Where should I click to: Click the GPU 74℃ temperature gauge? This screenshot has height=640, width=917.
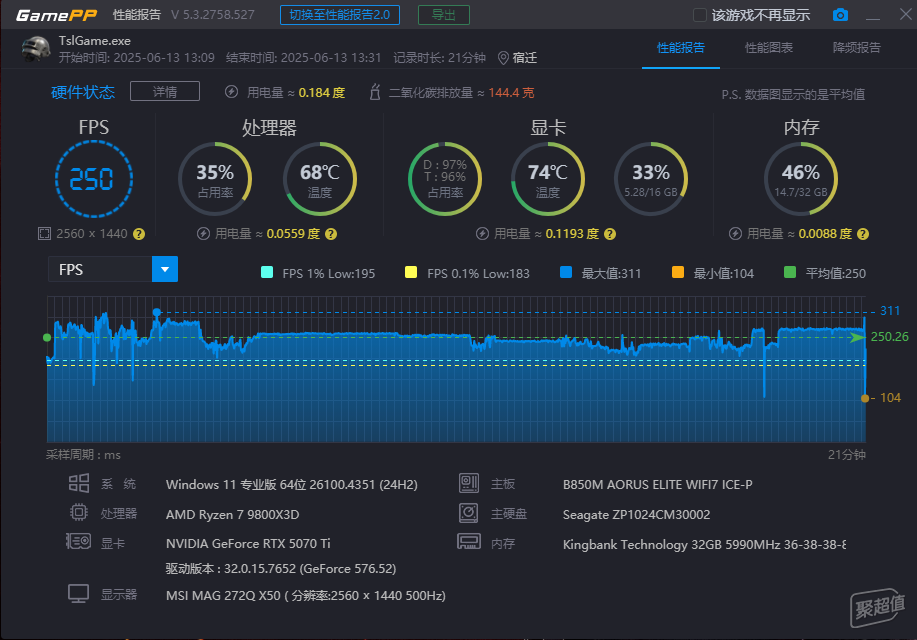click(548, 179)
